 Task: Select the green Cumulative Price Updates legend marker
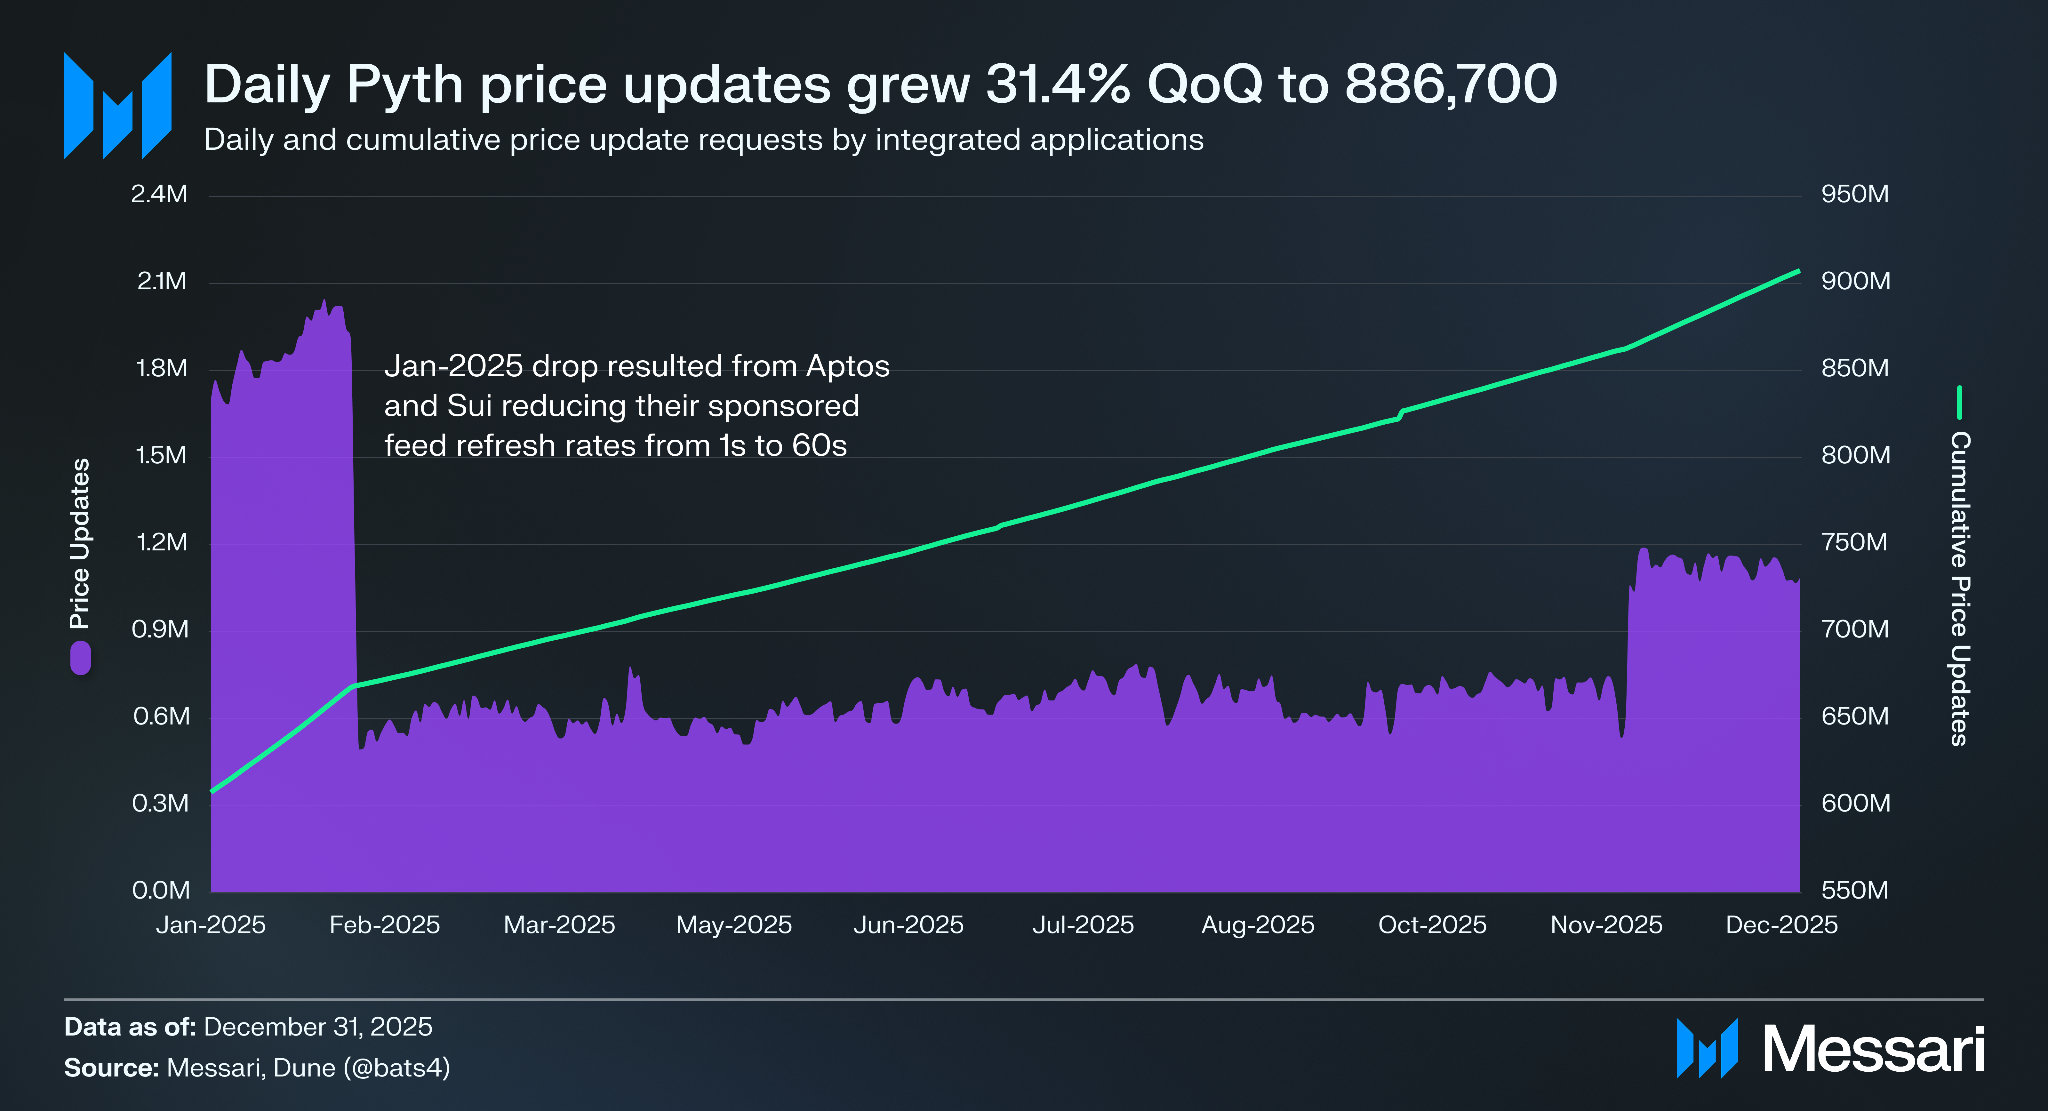click(1959, 402)
